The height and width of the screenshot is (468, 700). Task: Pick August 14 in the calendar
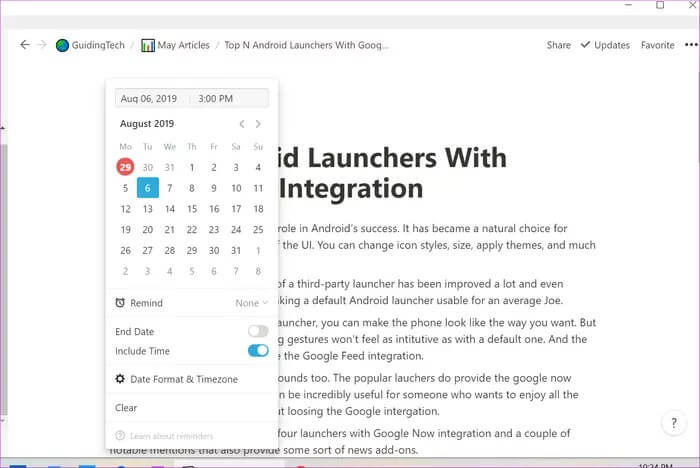170,209
